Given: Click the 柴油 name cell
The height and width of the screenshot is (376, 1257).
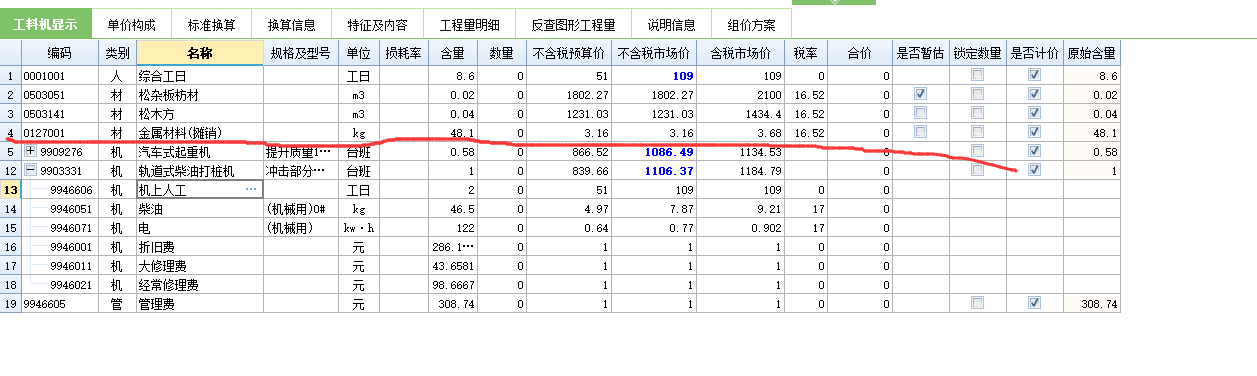Looking at the screenshot, I should tap(200, 209).
